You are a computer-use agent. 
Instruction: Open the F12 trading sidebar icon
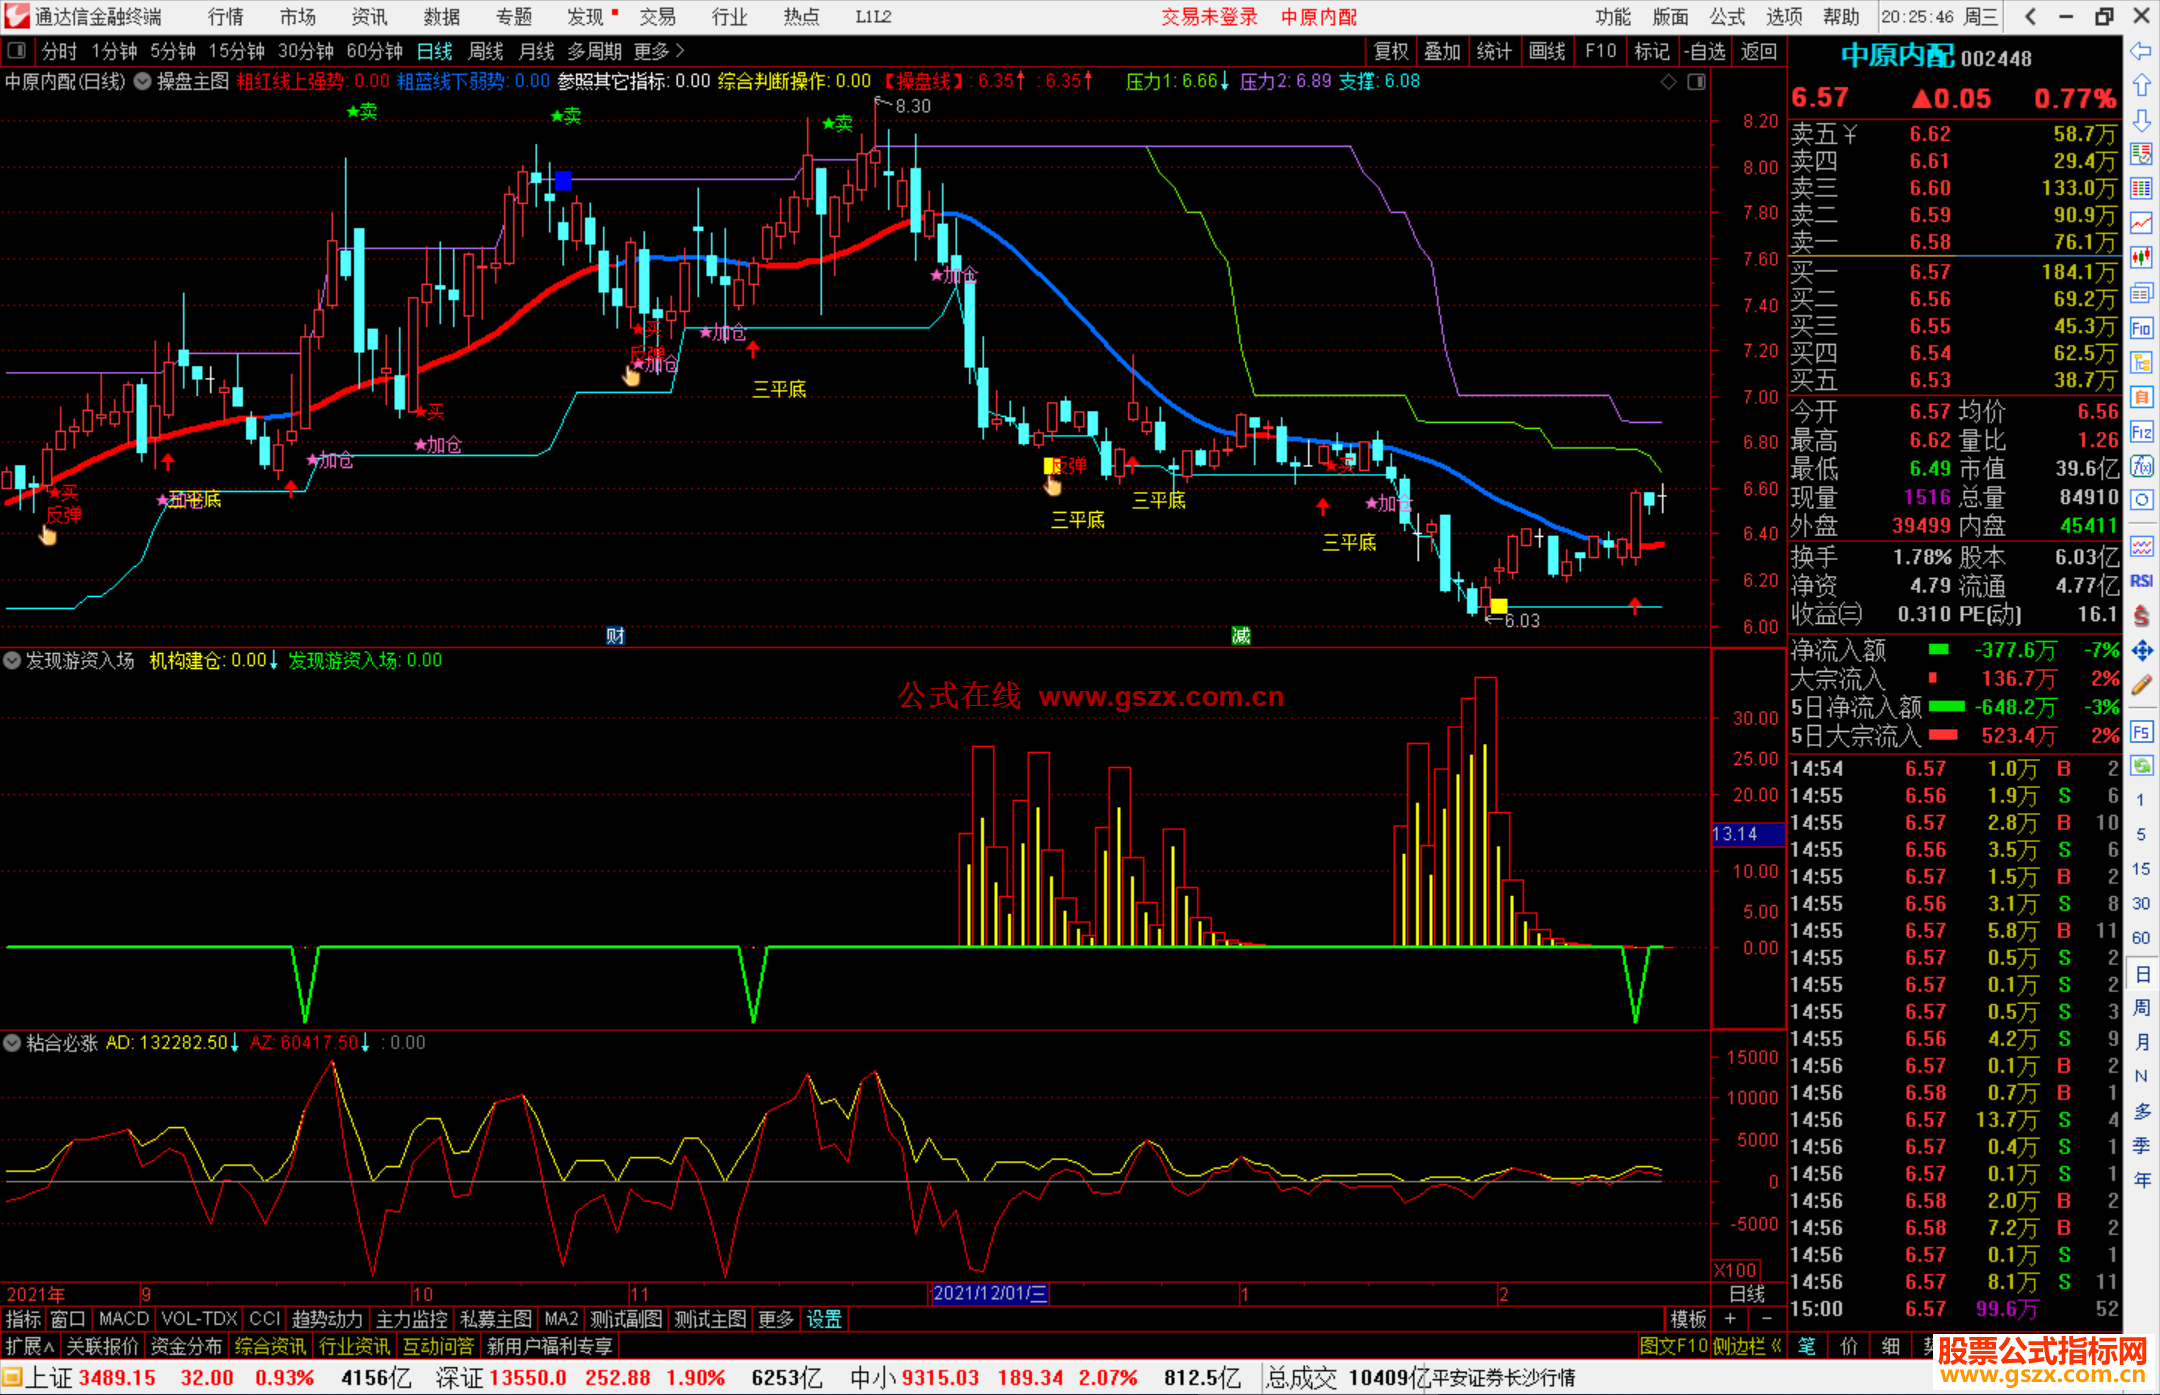coord(2141,432)
